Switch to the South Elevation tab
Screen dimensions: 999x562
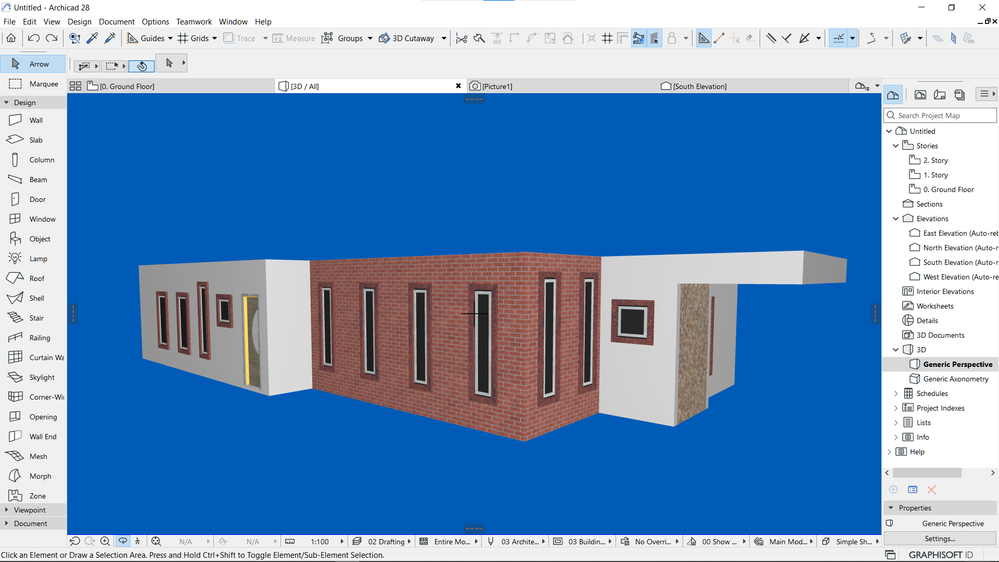[699, 86]
